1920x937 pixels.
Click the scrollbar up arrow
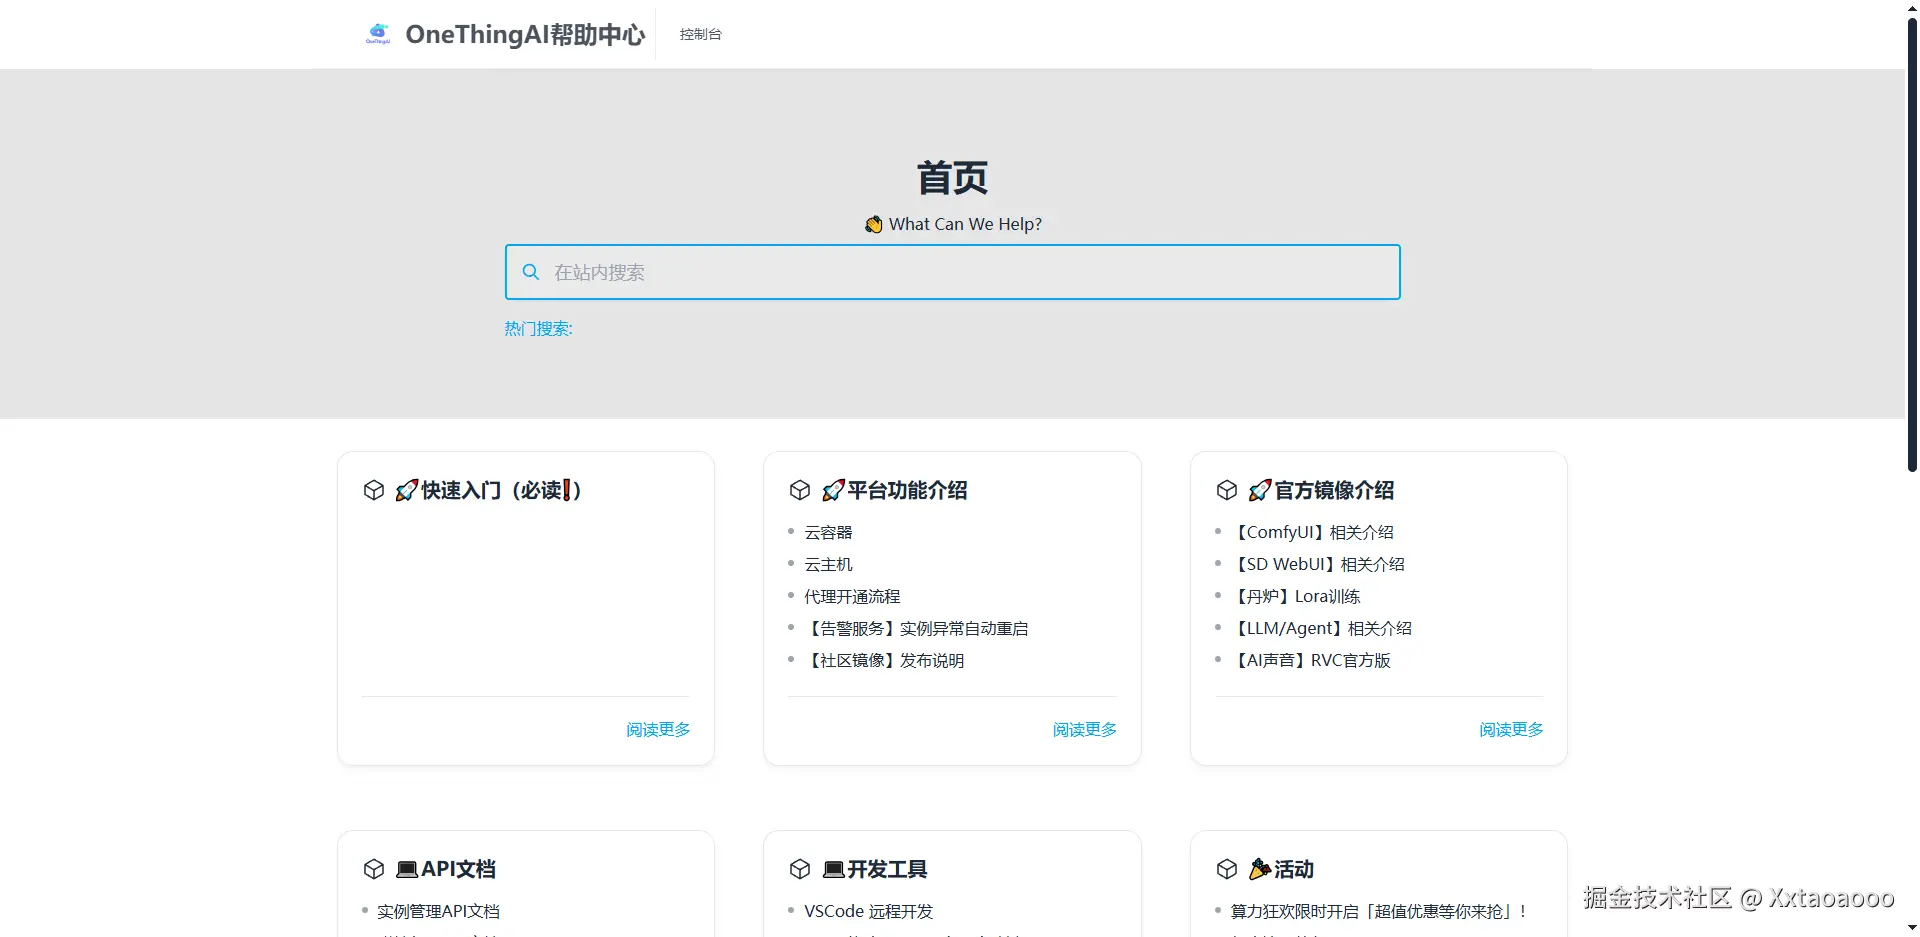(1912, 7)
